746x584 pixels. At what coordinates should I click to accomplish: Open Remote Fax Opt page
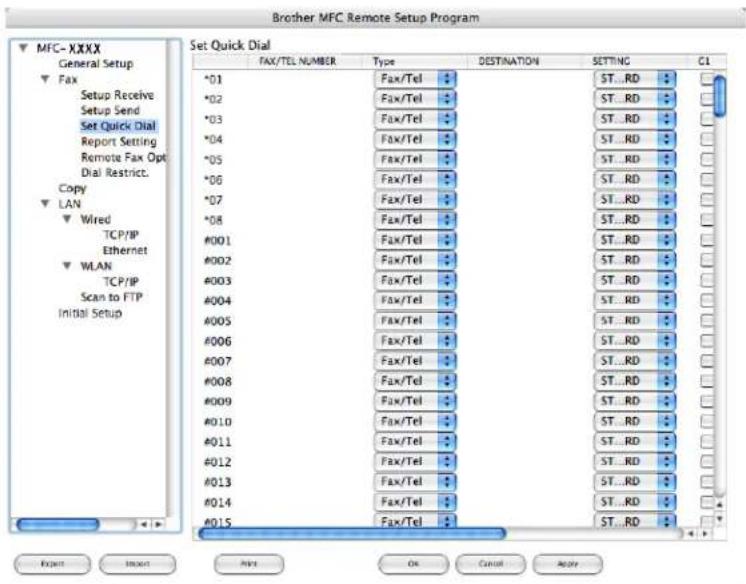[123, 157]
